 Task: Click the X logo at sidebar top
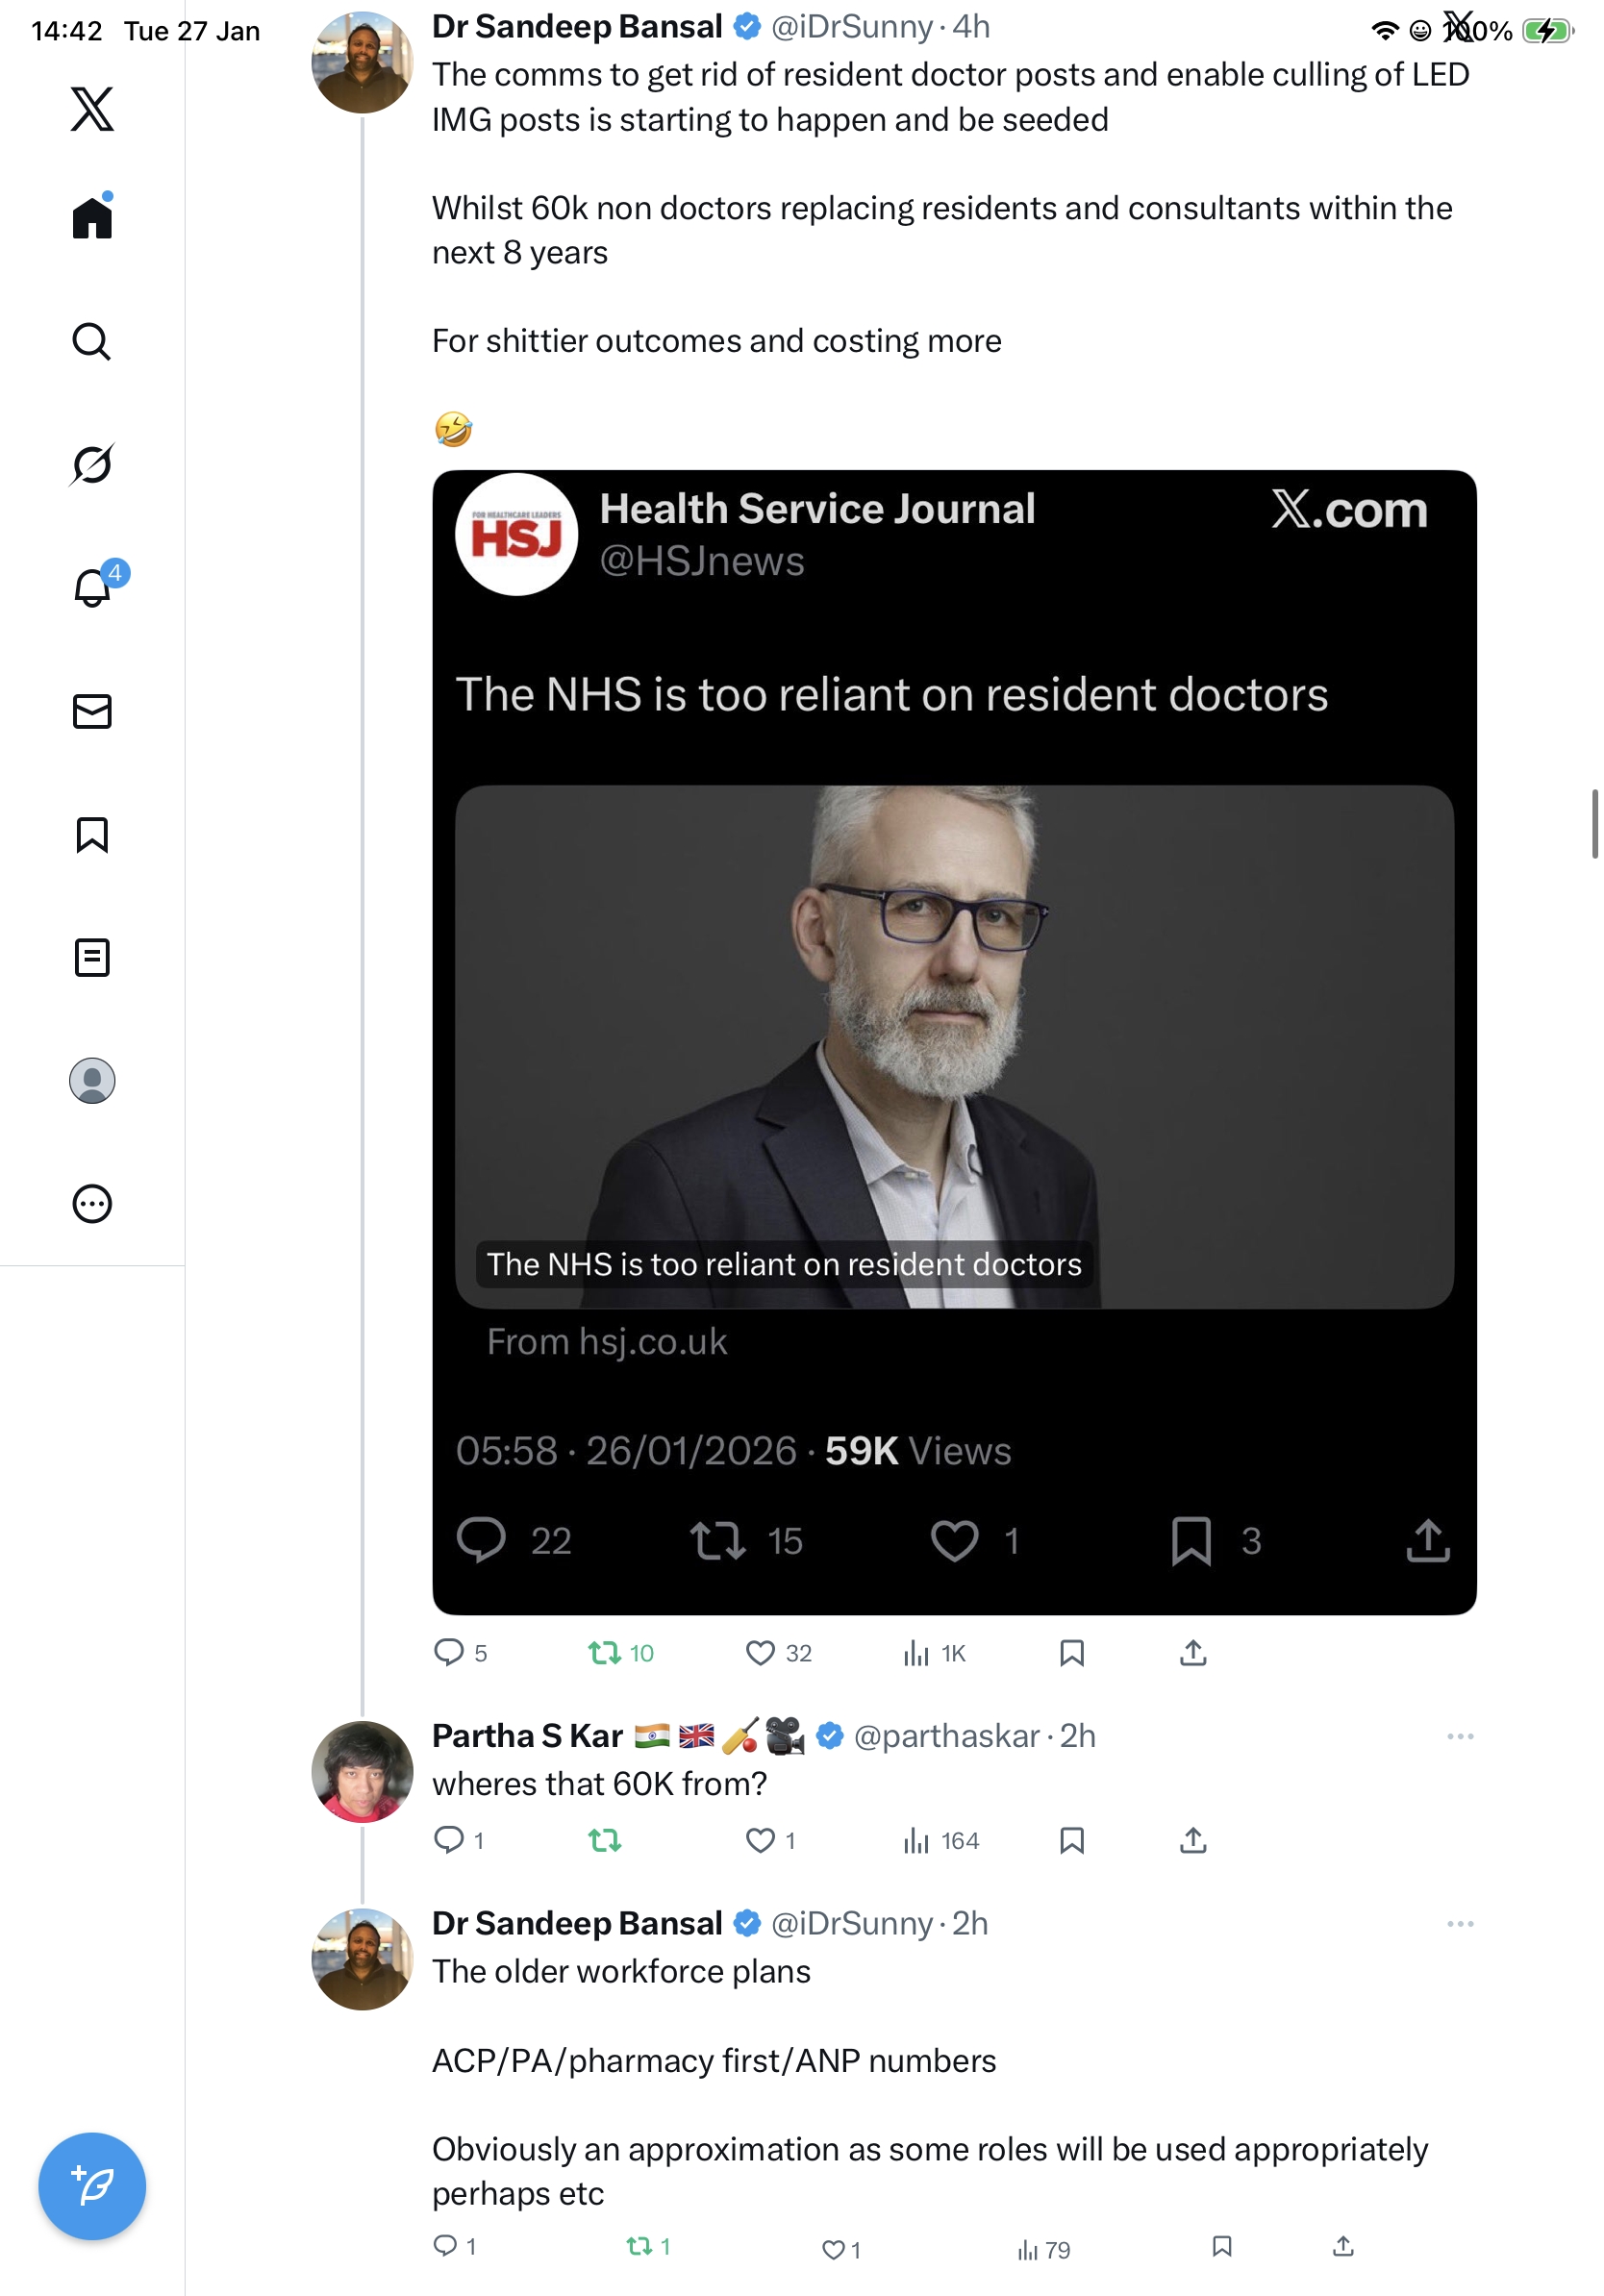[x=92, y=109]
